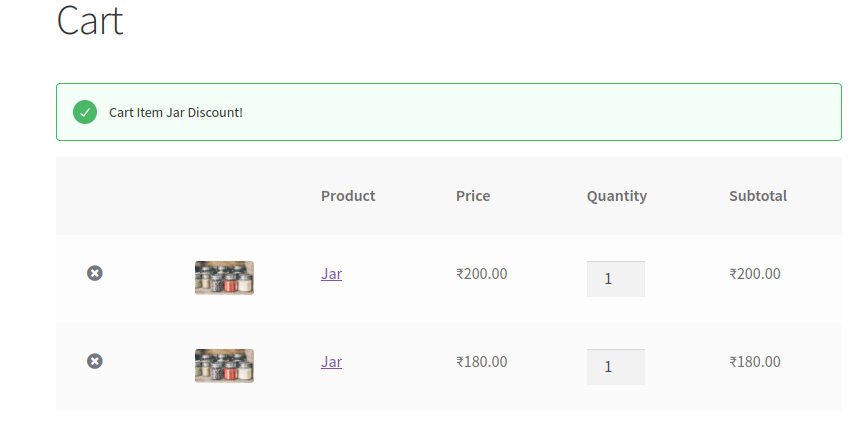Screen dimensions: 863x424
Task: Select the ₹180.00 value in Subtotal column
Action: (x=755, y=362)
